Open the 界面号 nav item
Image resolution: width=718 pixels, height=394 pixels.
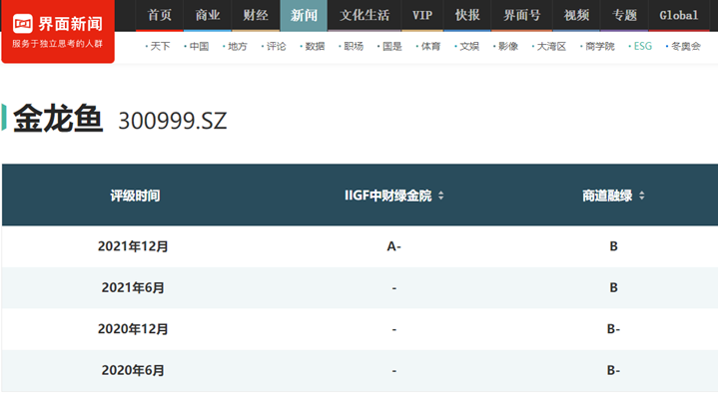[522, 15]
